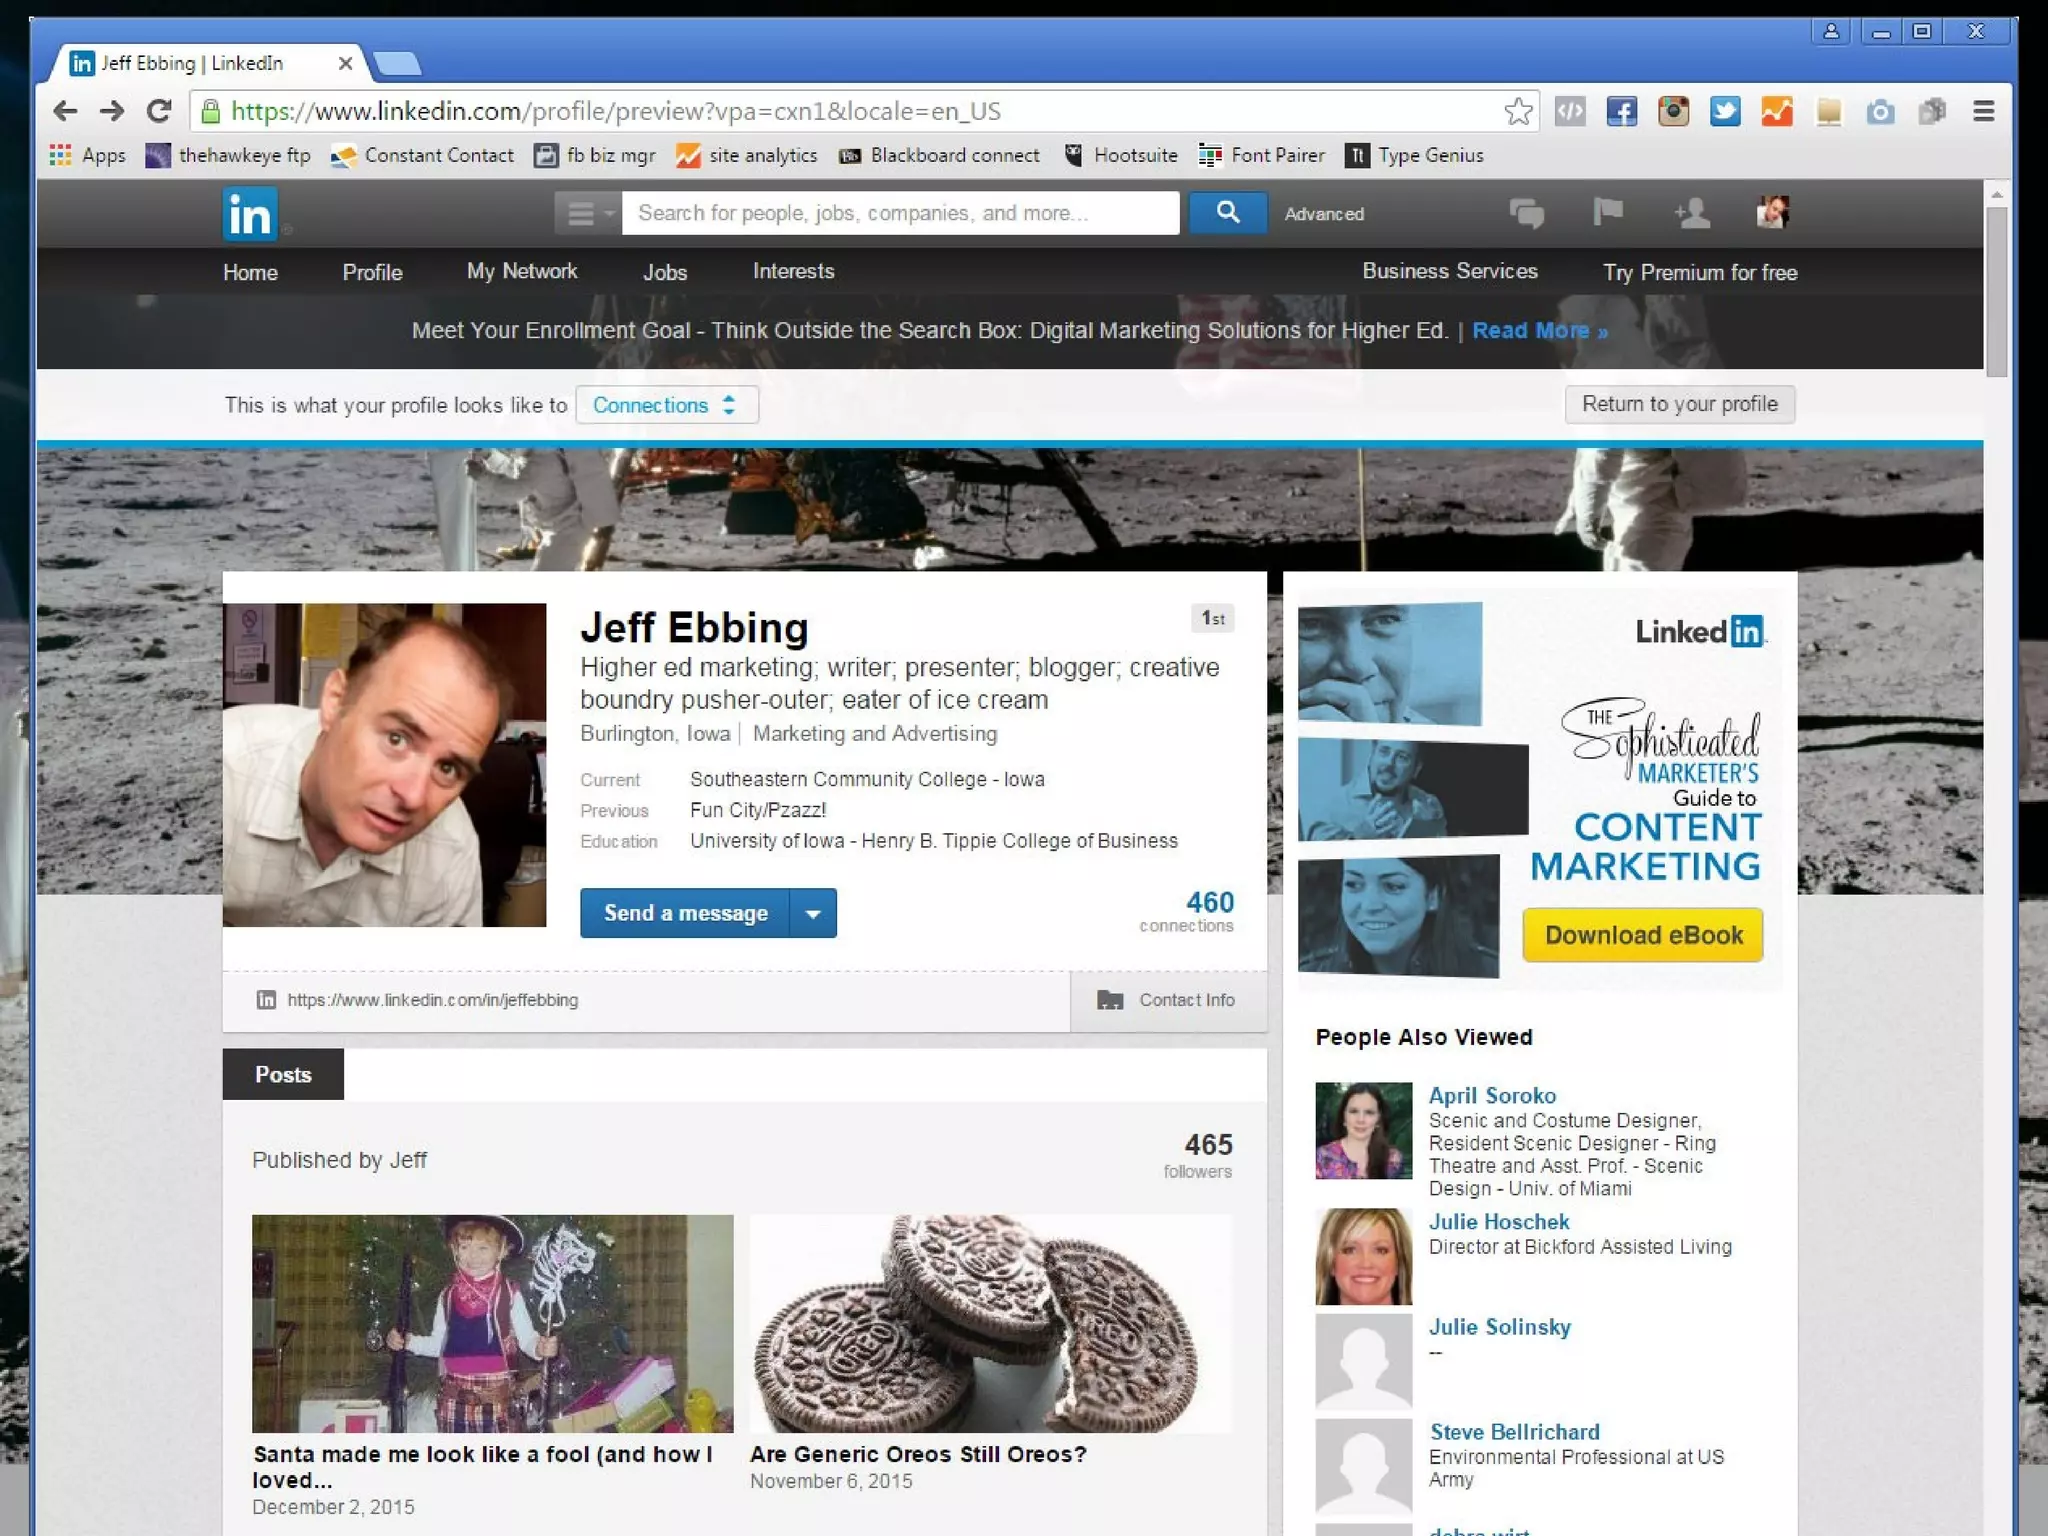Open the messages speech bubble icon
Viewport: 2048px width, 1536px height.
click(x=1526, y=213)
